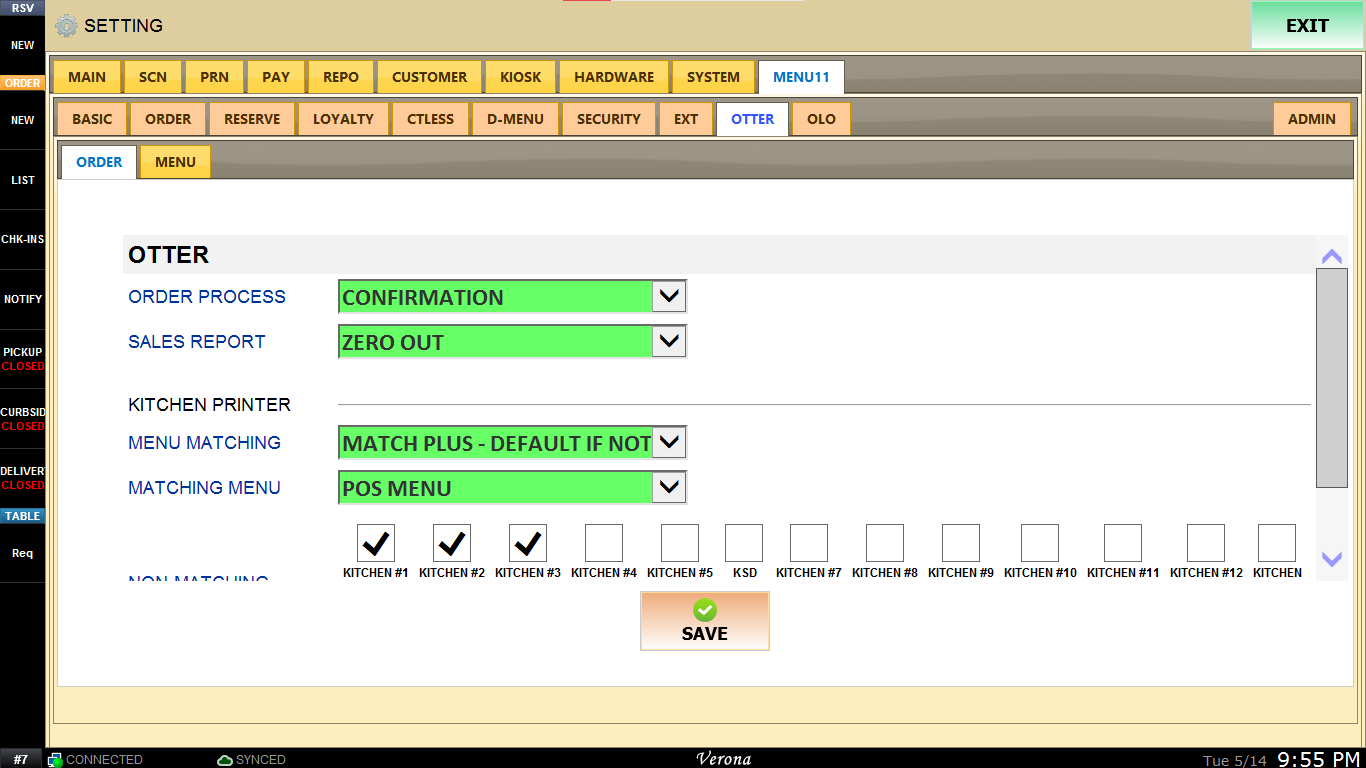Screen dimensions: 1366x768
Task: Select the HARDWARE tab
Action: 614,77
